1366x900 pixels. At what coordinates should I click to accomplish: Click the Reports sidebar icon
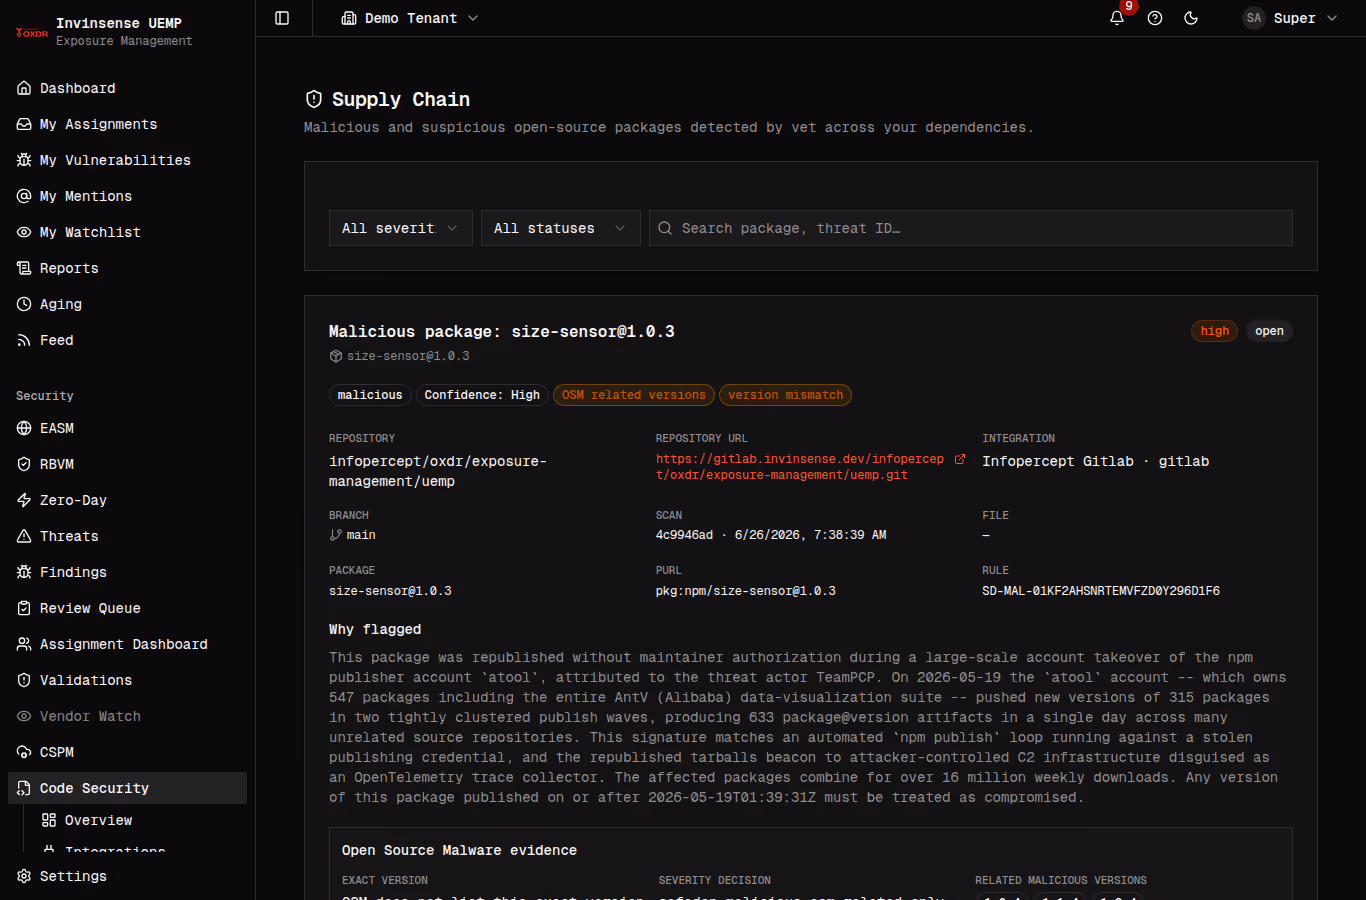pyautogui.click(x=24, y=268)
